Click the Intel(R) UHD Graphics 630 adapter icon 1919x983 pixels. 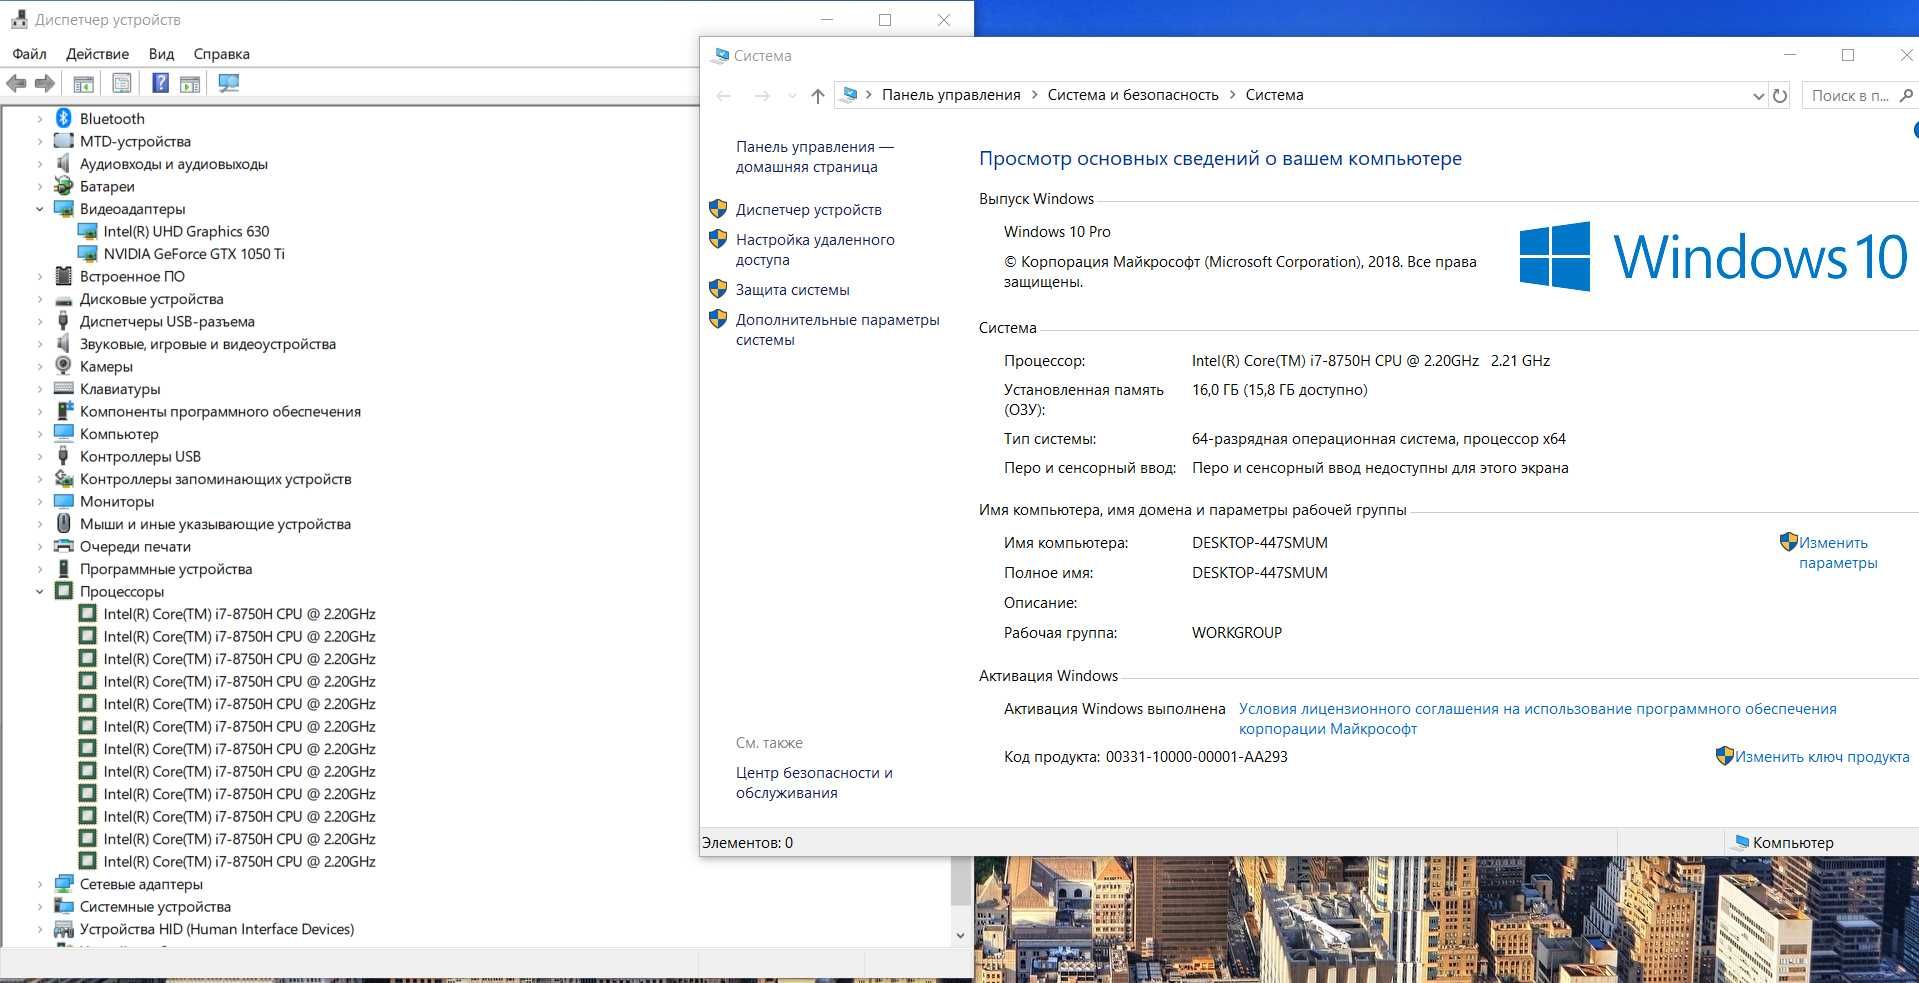[88, 231]
